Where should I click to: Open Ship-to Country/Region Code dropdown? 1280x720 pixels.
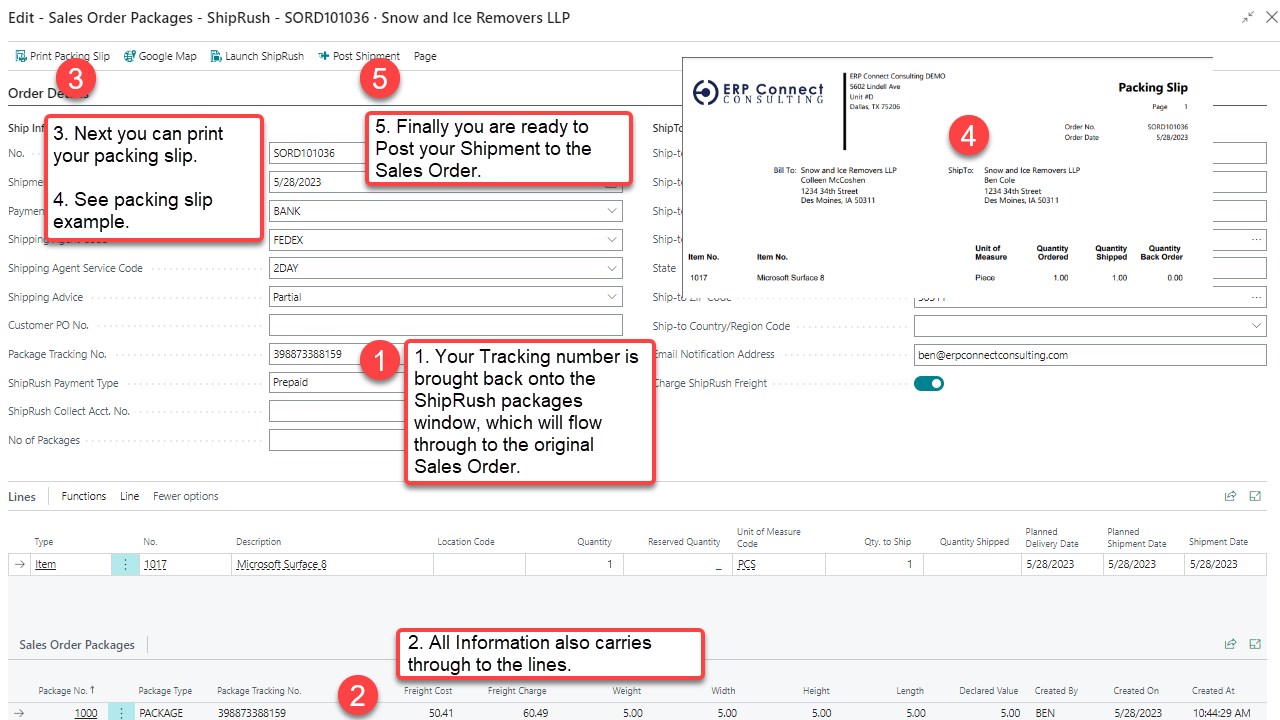1256,326
